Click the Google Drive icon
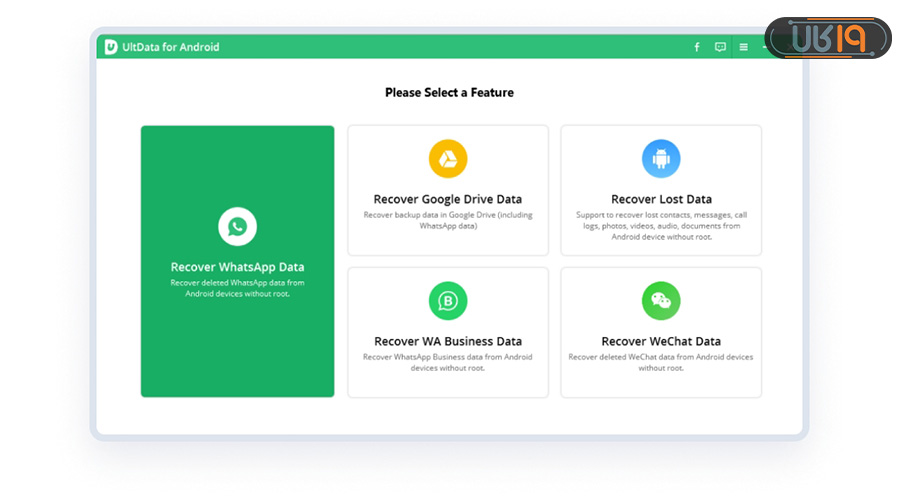This screenshot has width=900, height=500. (448, 159)
